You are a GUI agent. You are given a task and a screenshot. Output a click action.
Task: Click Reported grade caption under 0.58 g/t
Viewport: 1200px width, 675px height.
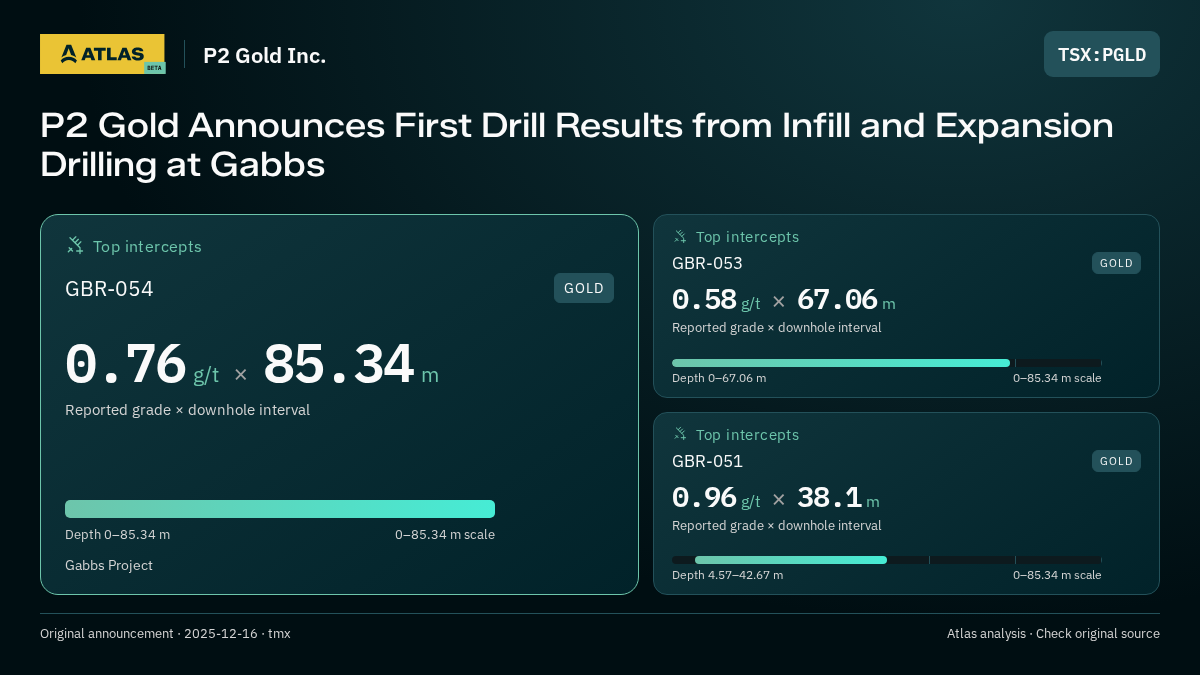point(776,327)
